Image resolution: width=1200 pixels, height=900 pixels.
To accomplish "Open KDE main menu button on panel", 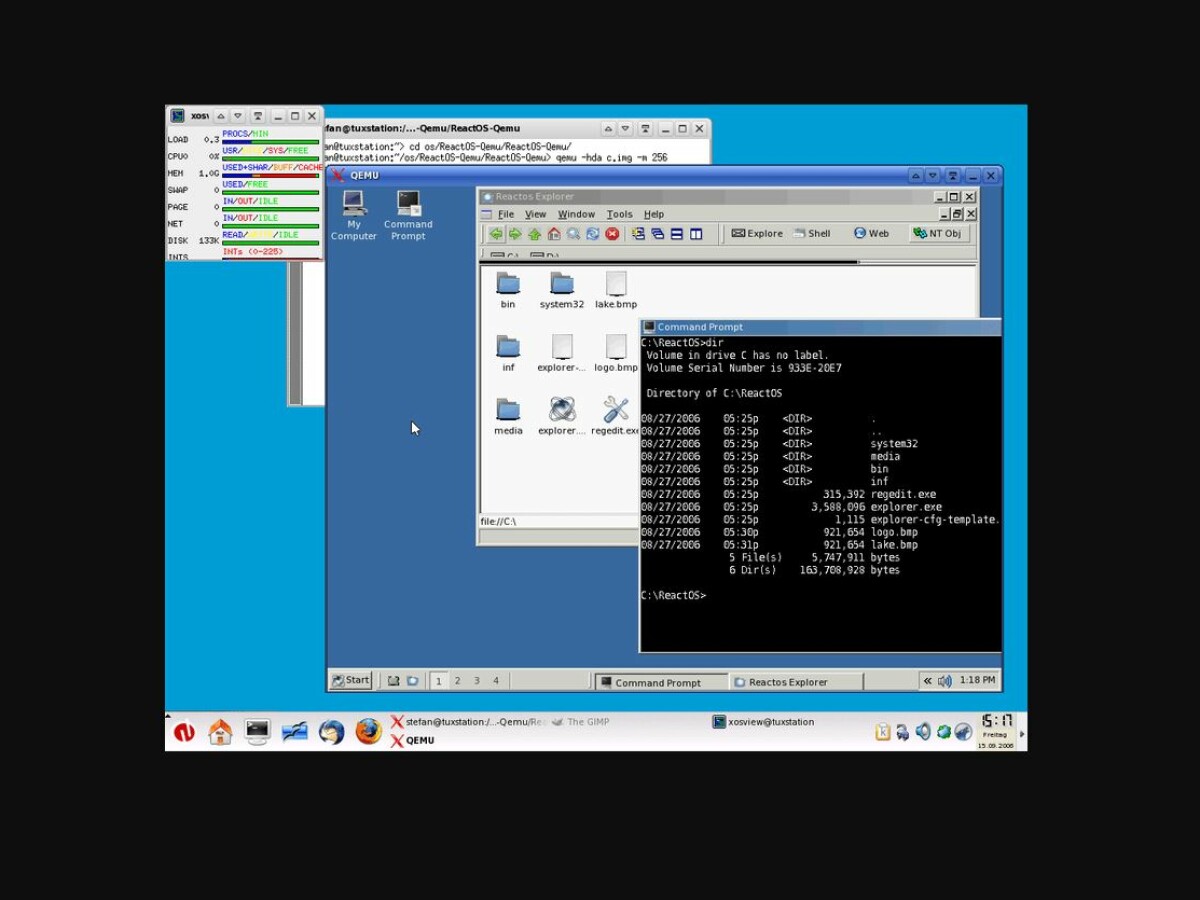I will (184, 732).
